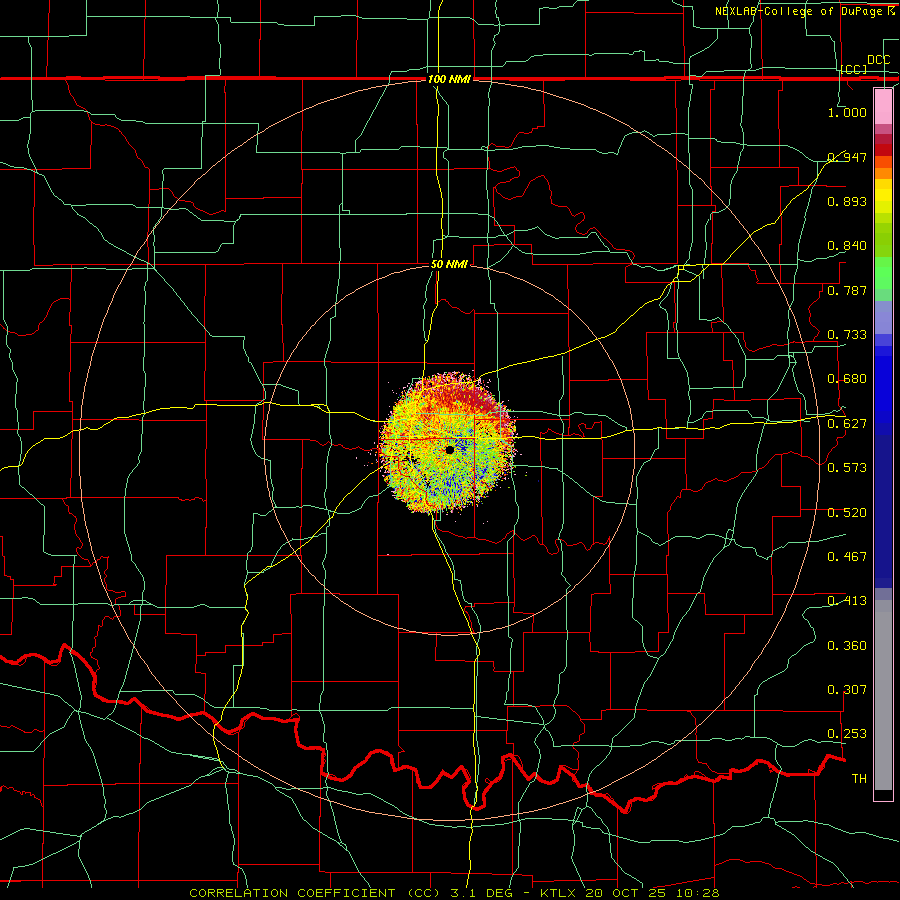Click the Correlation Coefficient KTLX caption text

coord(454,893)
